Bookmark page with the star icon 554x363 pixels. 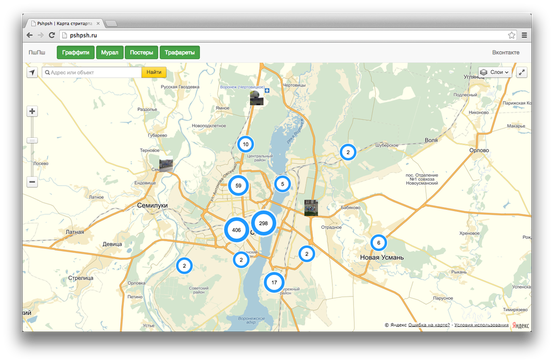511,35
